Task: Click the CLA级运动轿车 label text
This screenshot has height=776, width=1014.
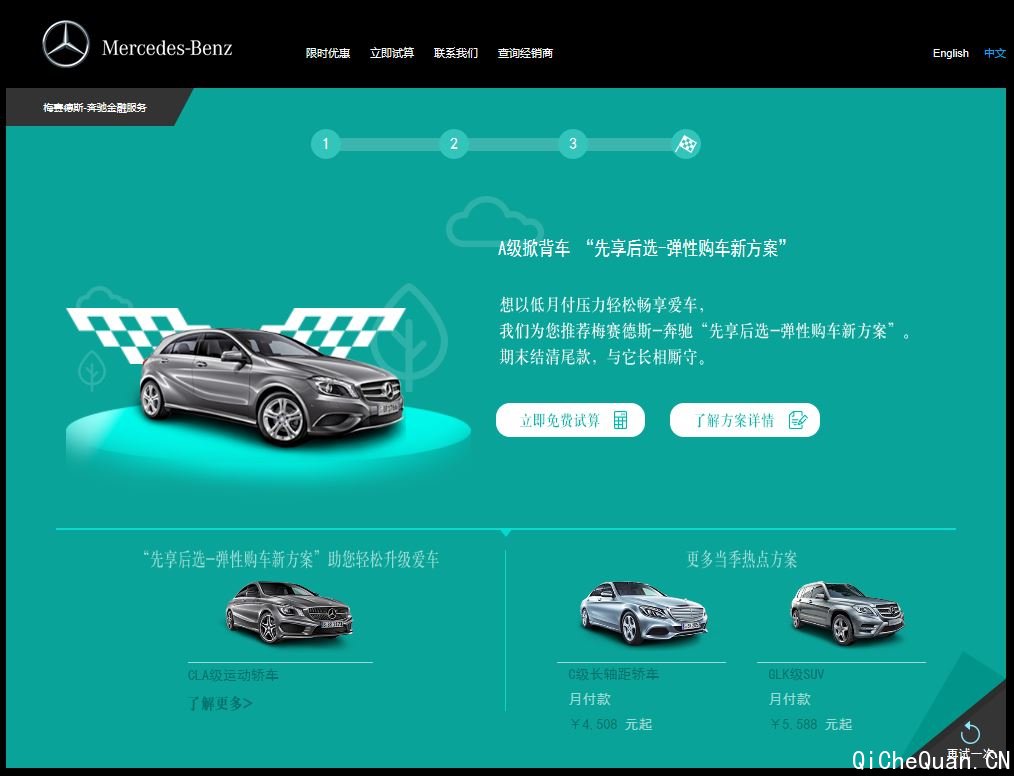Action: (233, 676)
